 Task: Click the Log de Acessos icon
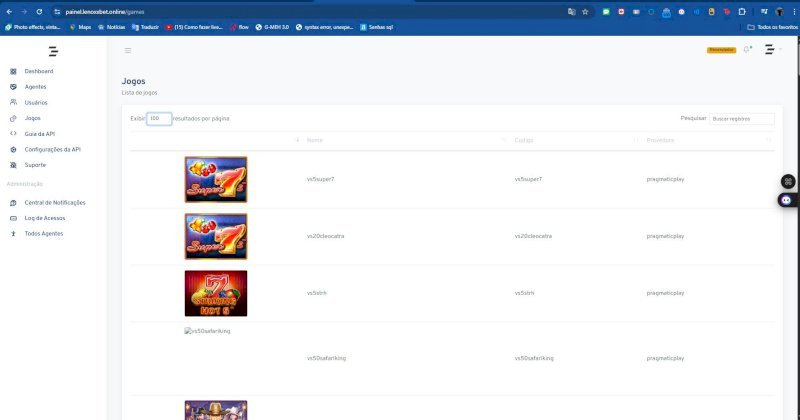[x=13, y=217]
